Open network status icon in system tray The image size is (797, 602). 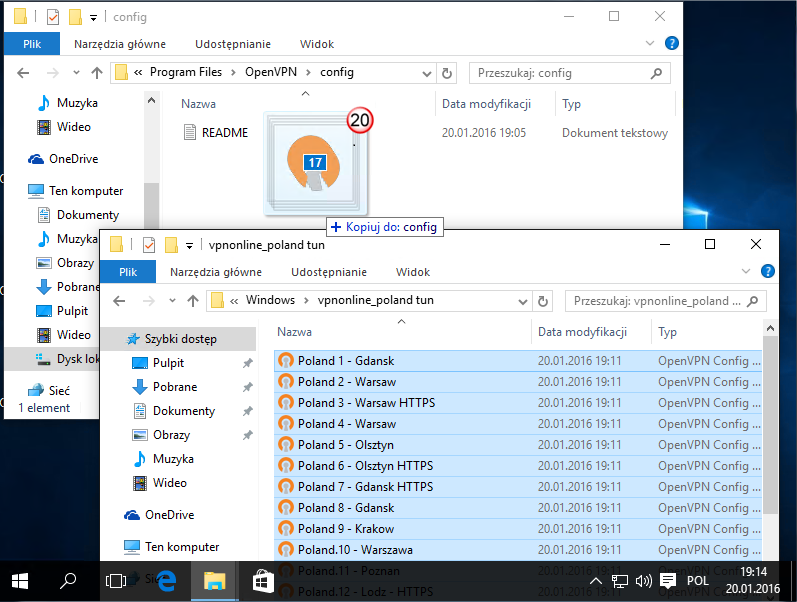point(620,581)
